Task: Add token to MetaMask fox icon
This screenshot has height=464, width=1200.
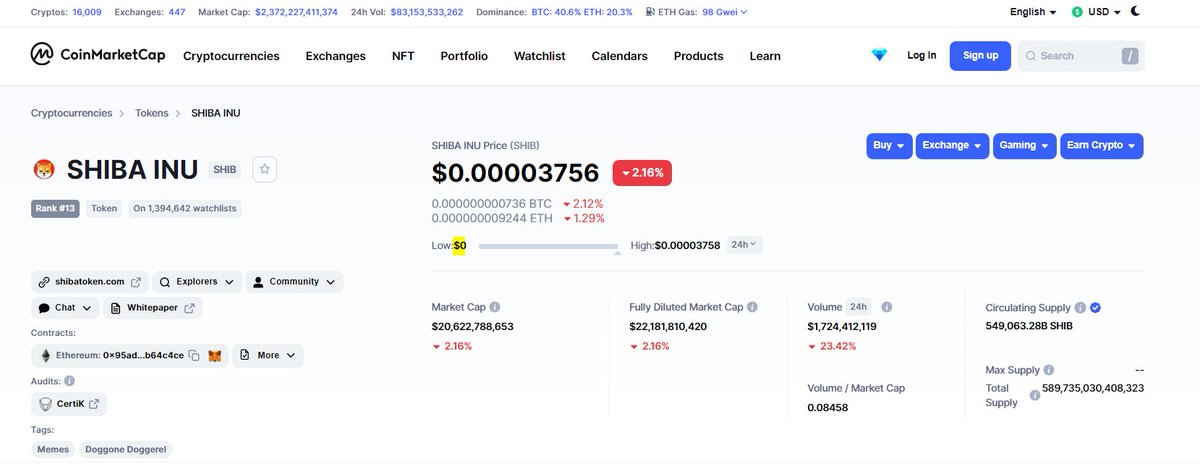Action: (214, 355)
